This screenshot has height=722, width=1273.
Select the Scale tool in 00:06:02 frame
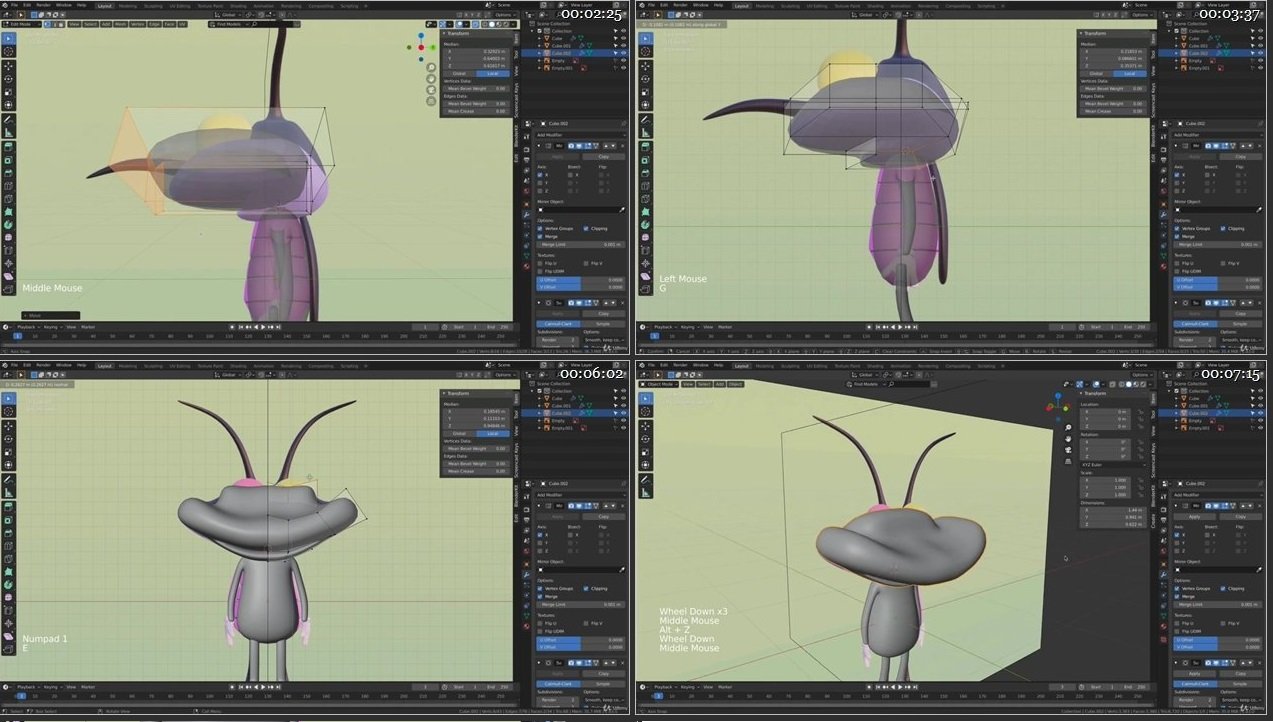(x=8, y=452)
